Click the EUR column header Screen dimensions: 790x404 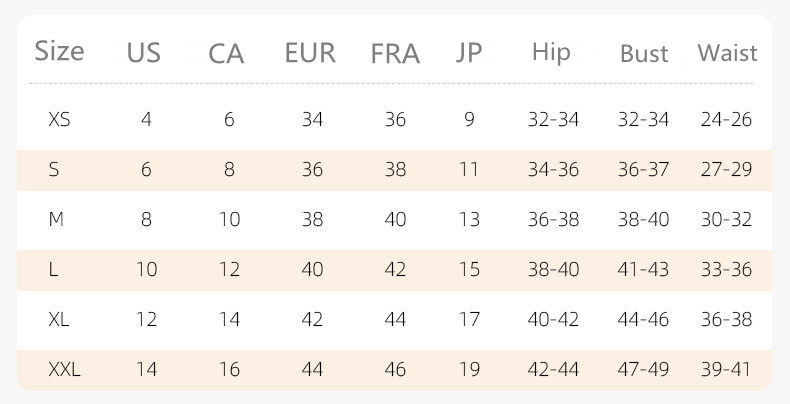pyautogui.click(x=310, y=53)
